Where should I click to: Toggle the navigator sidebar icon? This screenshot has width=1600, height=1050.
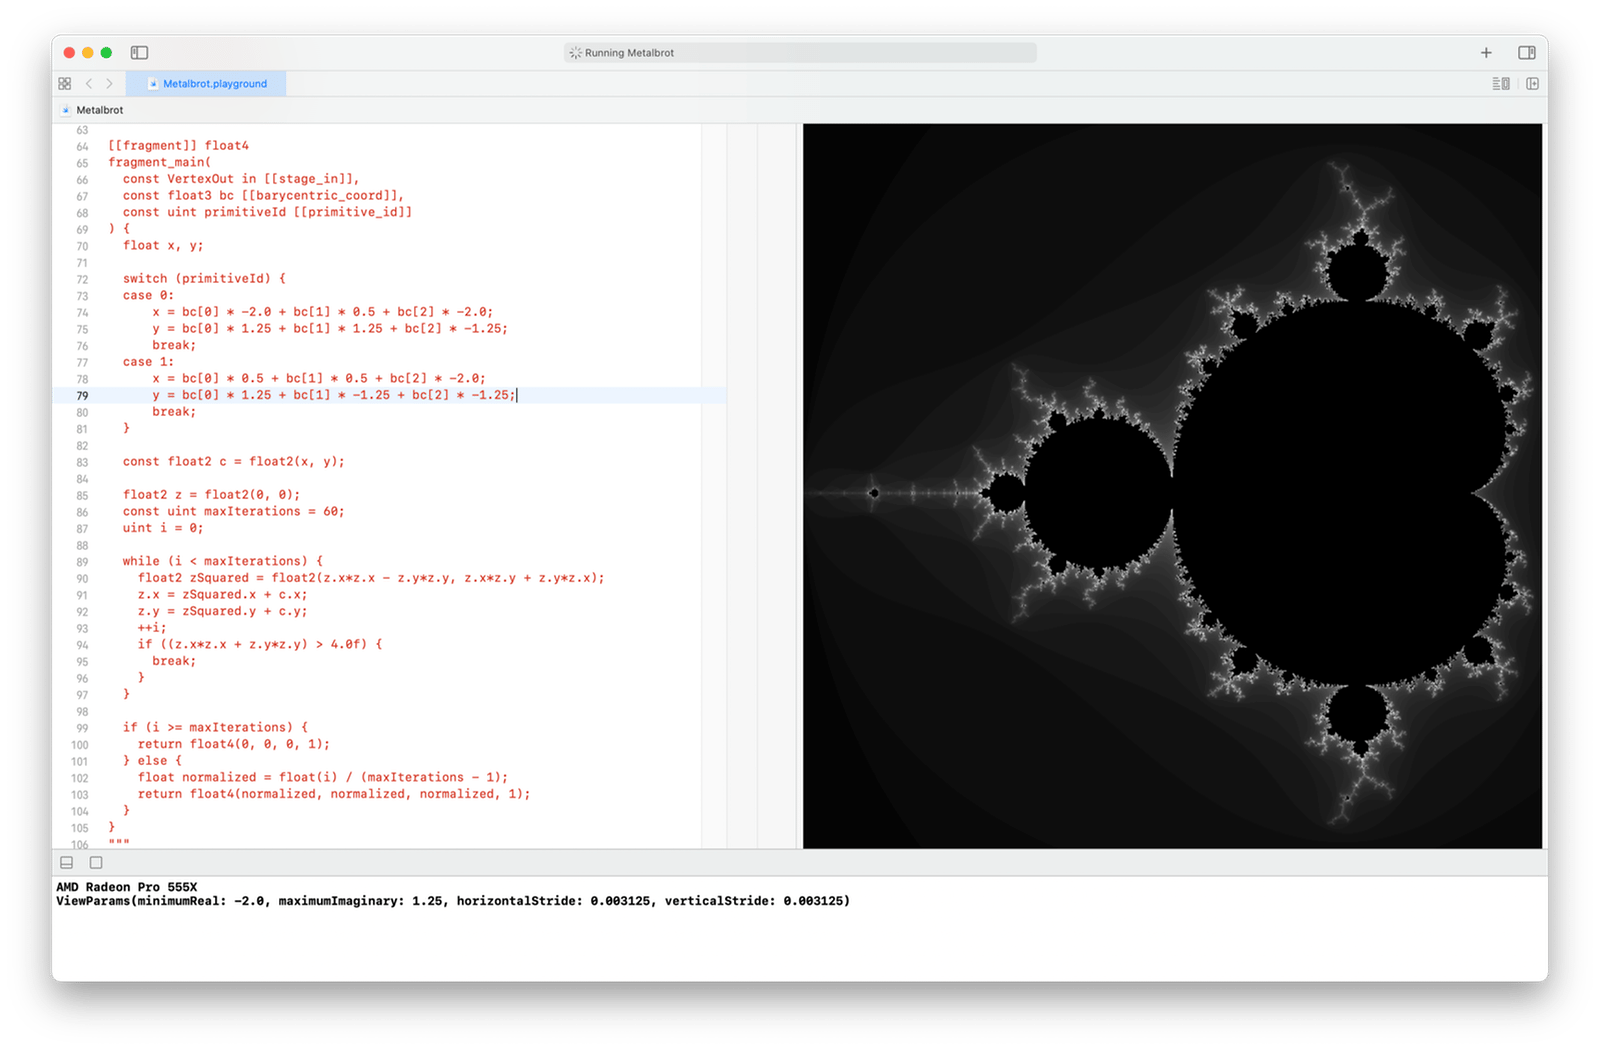[139, 52]
